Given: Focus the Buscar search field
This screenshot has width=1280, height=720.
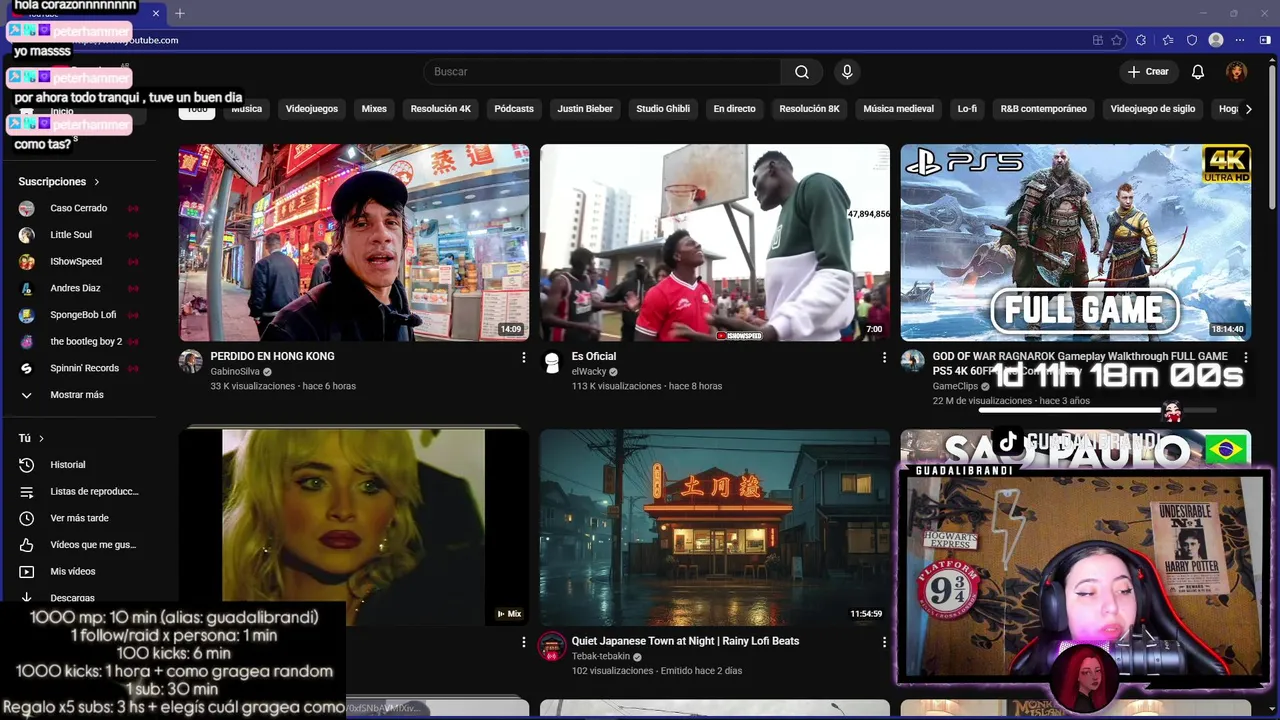Looking at the screenshot, I should (603, 72).
